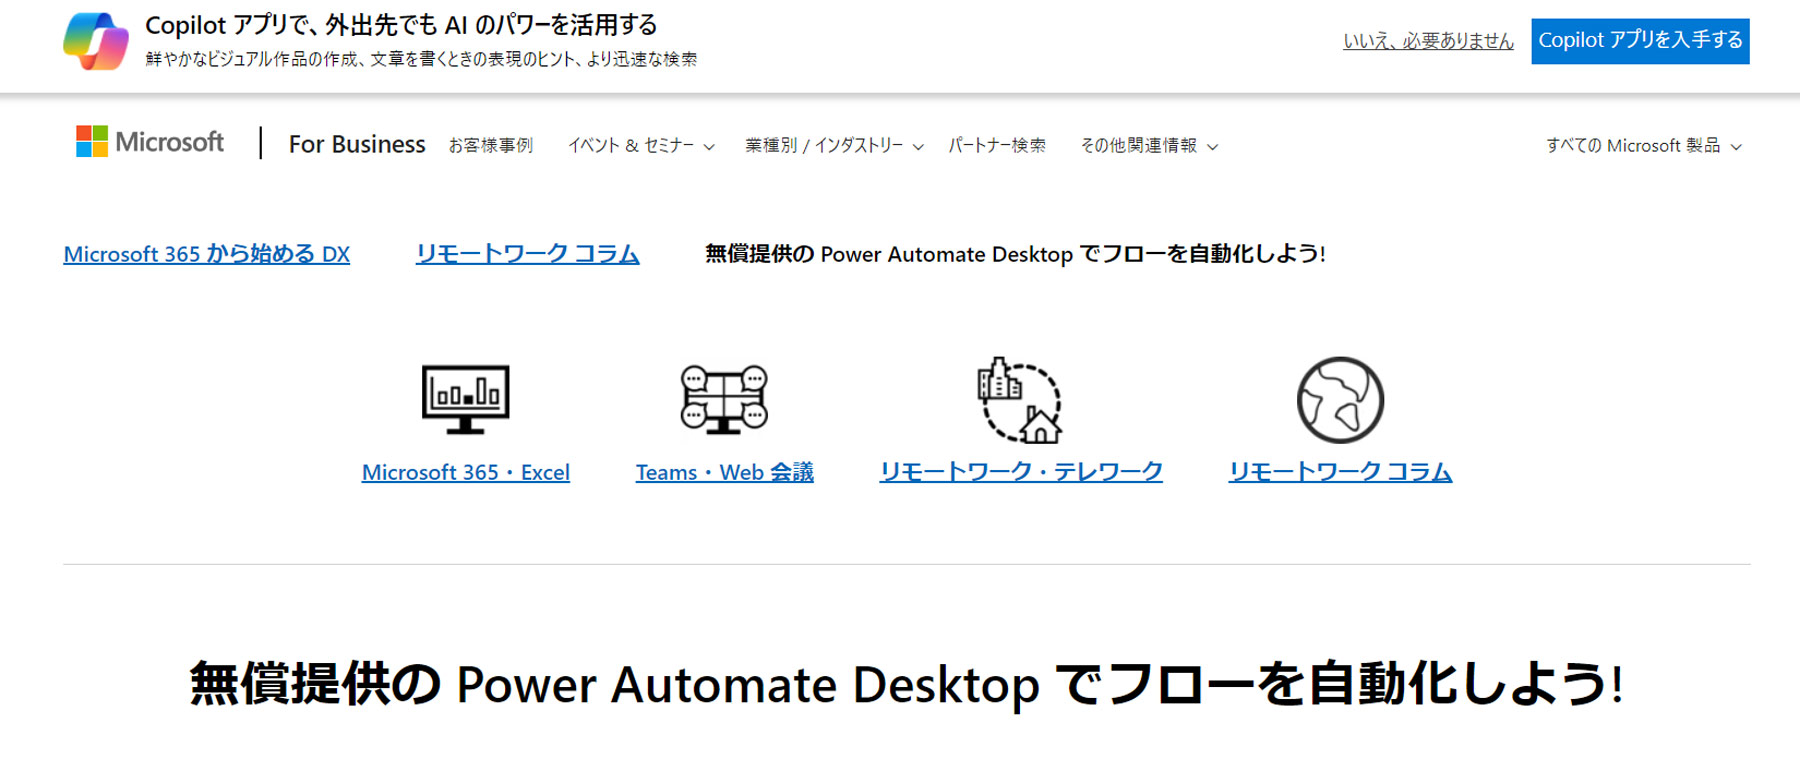Click the video meeting icon above Teams・Web 会議
The image size is (1800, 759).
click(724, 399)
